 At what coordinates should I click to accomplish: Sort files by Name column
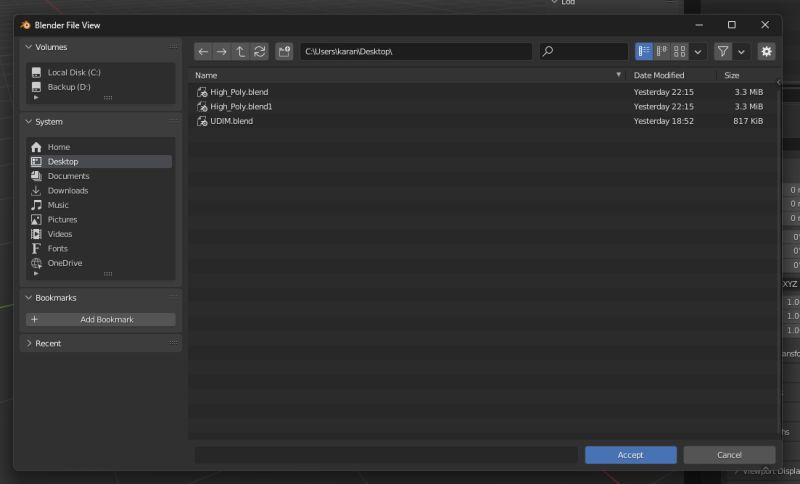[x=206, y=75]
